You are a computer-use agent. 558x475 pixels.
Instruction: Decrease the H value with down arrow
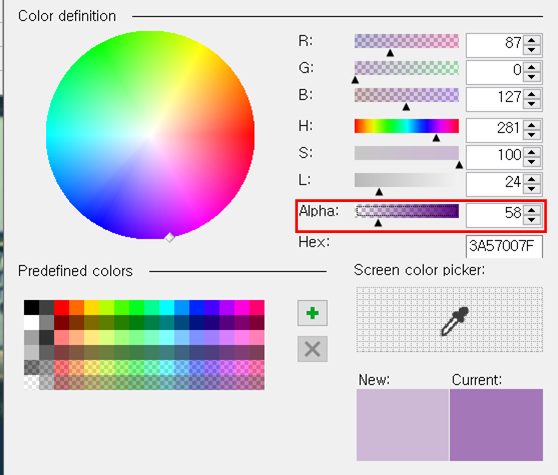(532, 134)
